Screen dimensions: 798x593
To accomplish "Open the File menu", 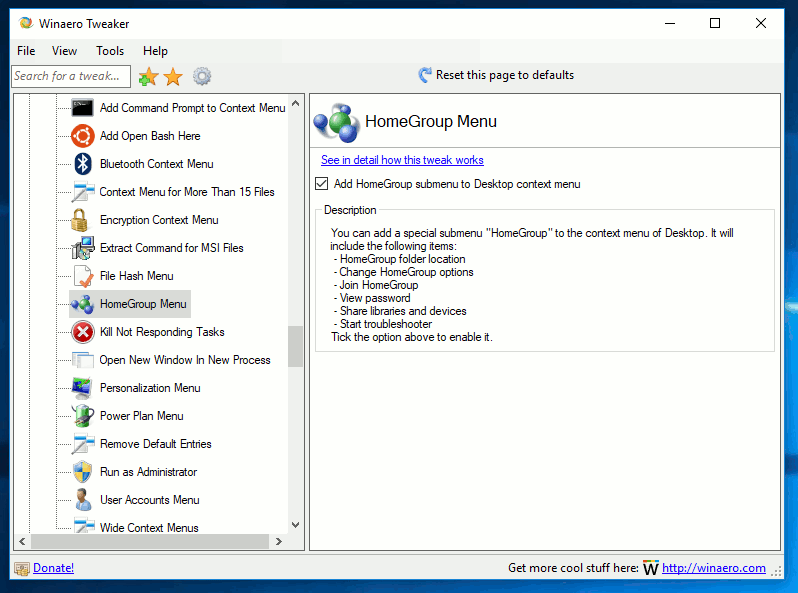I will pyautogui.click(x=26, y=51).
